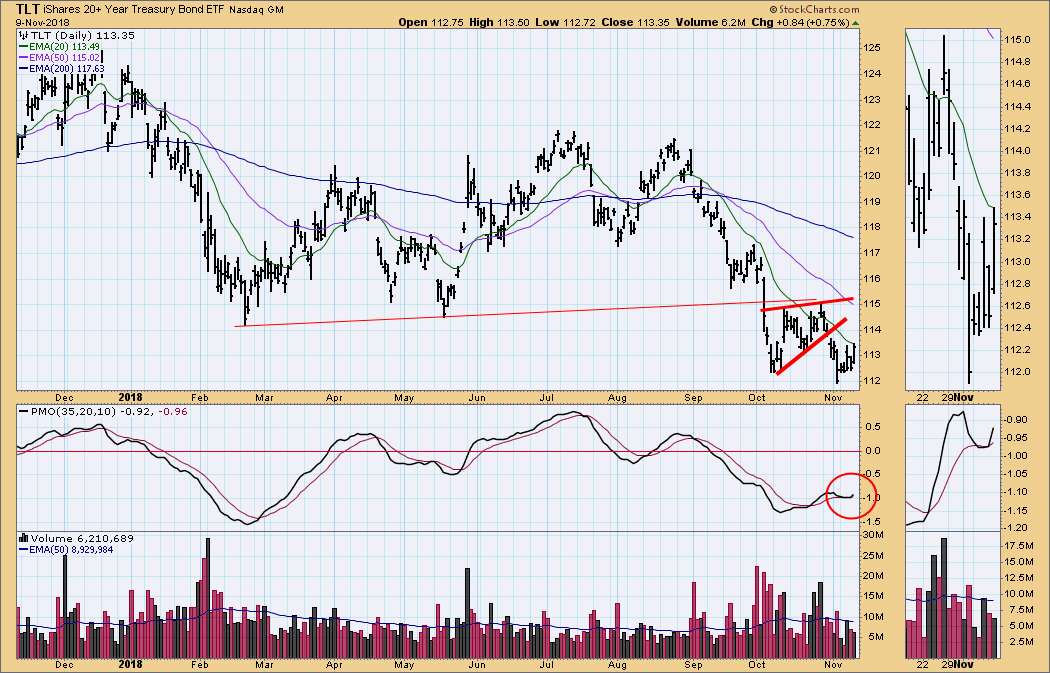
Task: Click Sep on the volume panel date axis
Action: tap(693, 664)
